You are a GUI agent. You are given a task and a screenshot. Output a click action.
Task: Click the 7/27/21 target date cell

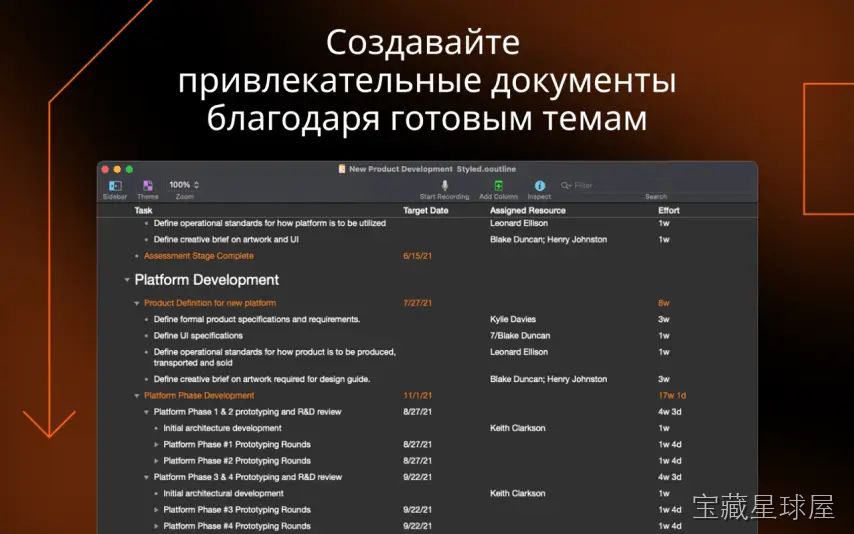coord(417,303)
